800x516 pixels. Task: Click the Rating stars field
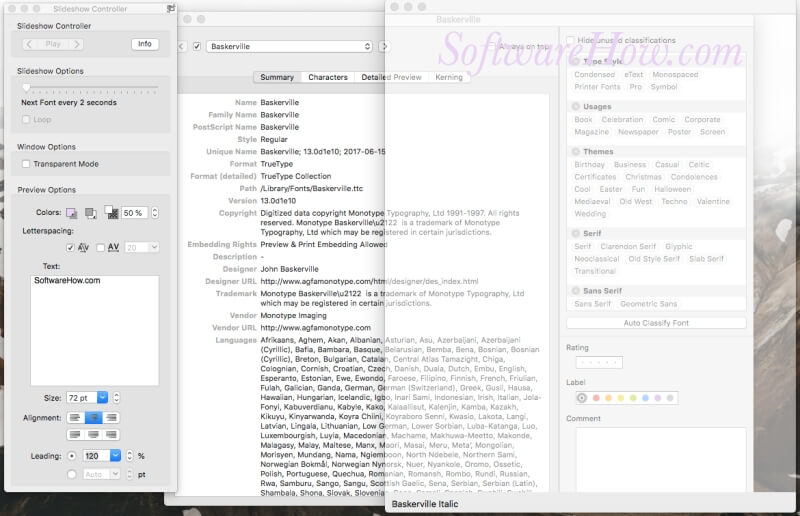pyautogui.click(x=599, y=362)
